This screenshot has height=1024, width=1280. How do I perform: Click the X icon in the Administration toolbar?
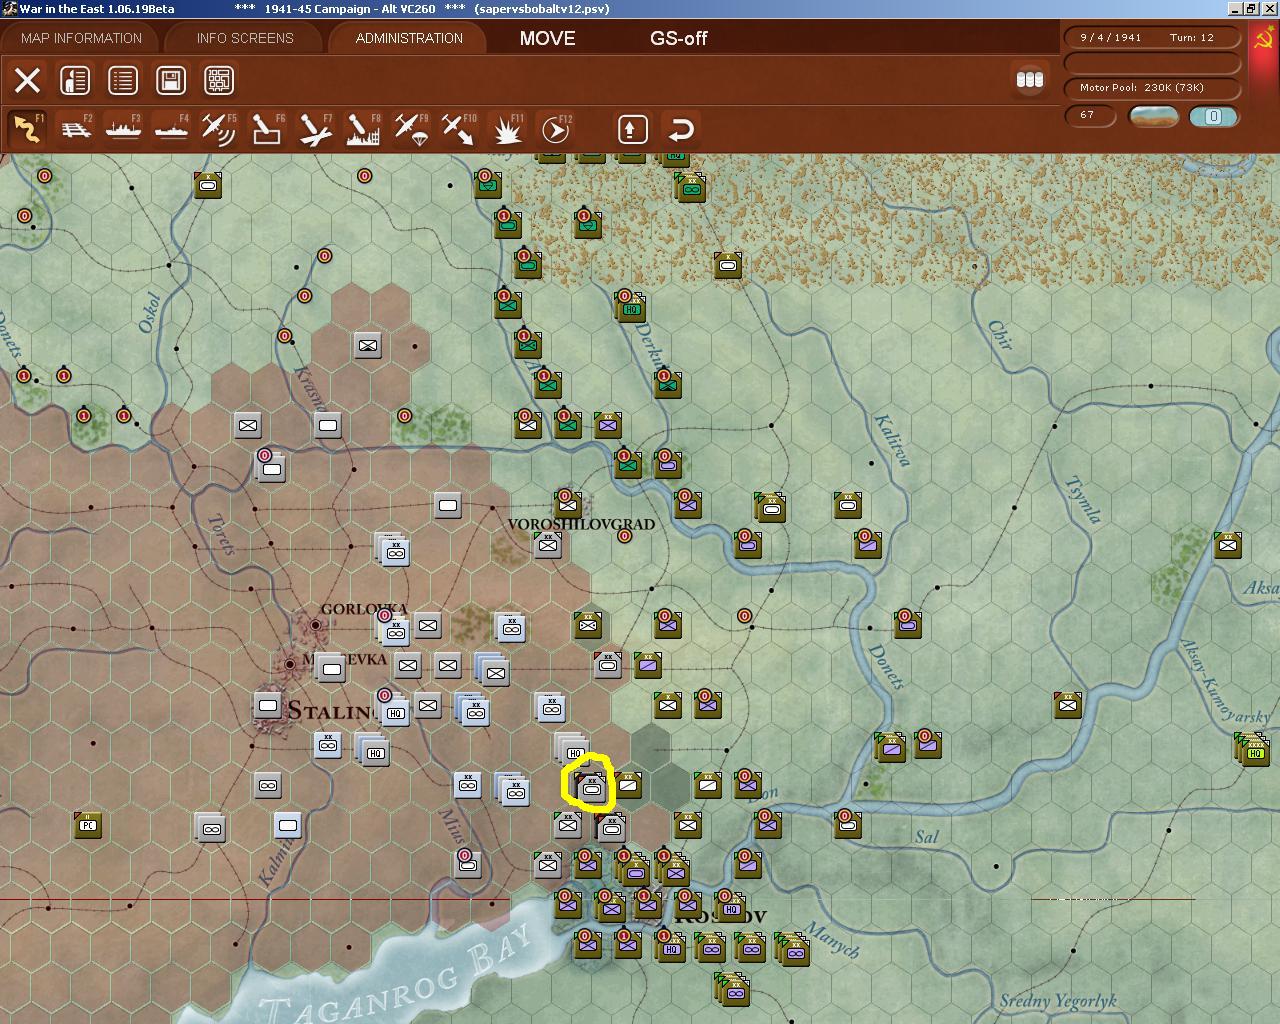(27, 80)
